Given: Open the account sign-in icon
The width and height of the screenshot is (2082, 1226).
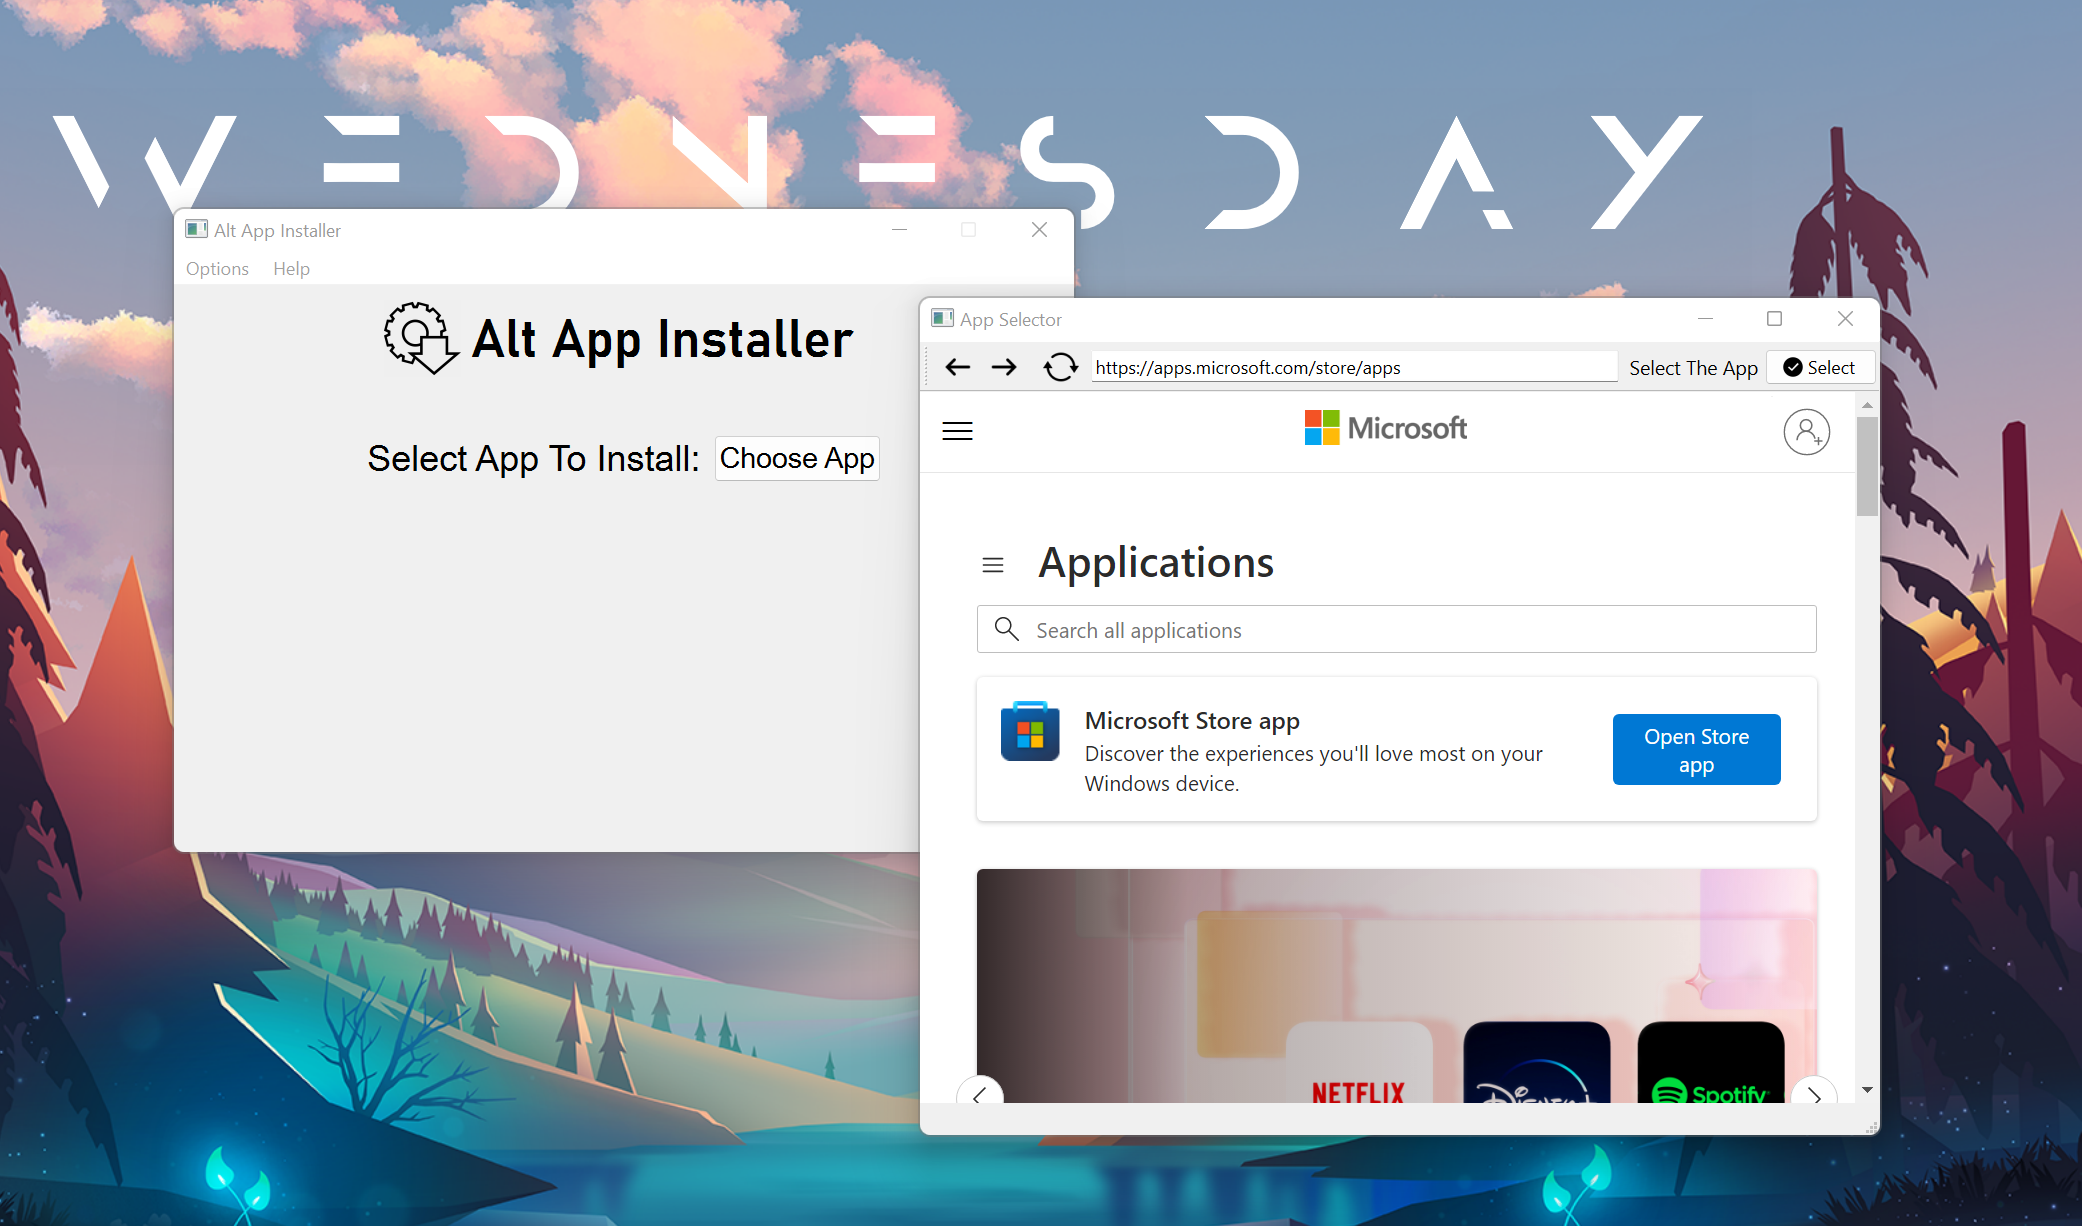Looking at the screenshot, I should coord(1807,431).
